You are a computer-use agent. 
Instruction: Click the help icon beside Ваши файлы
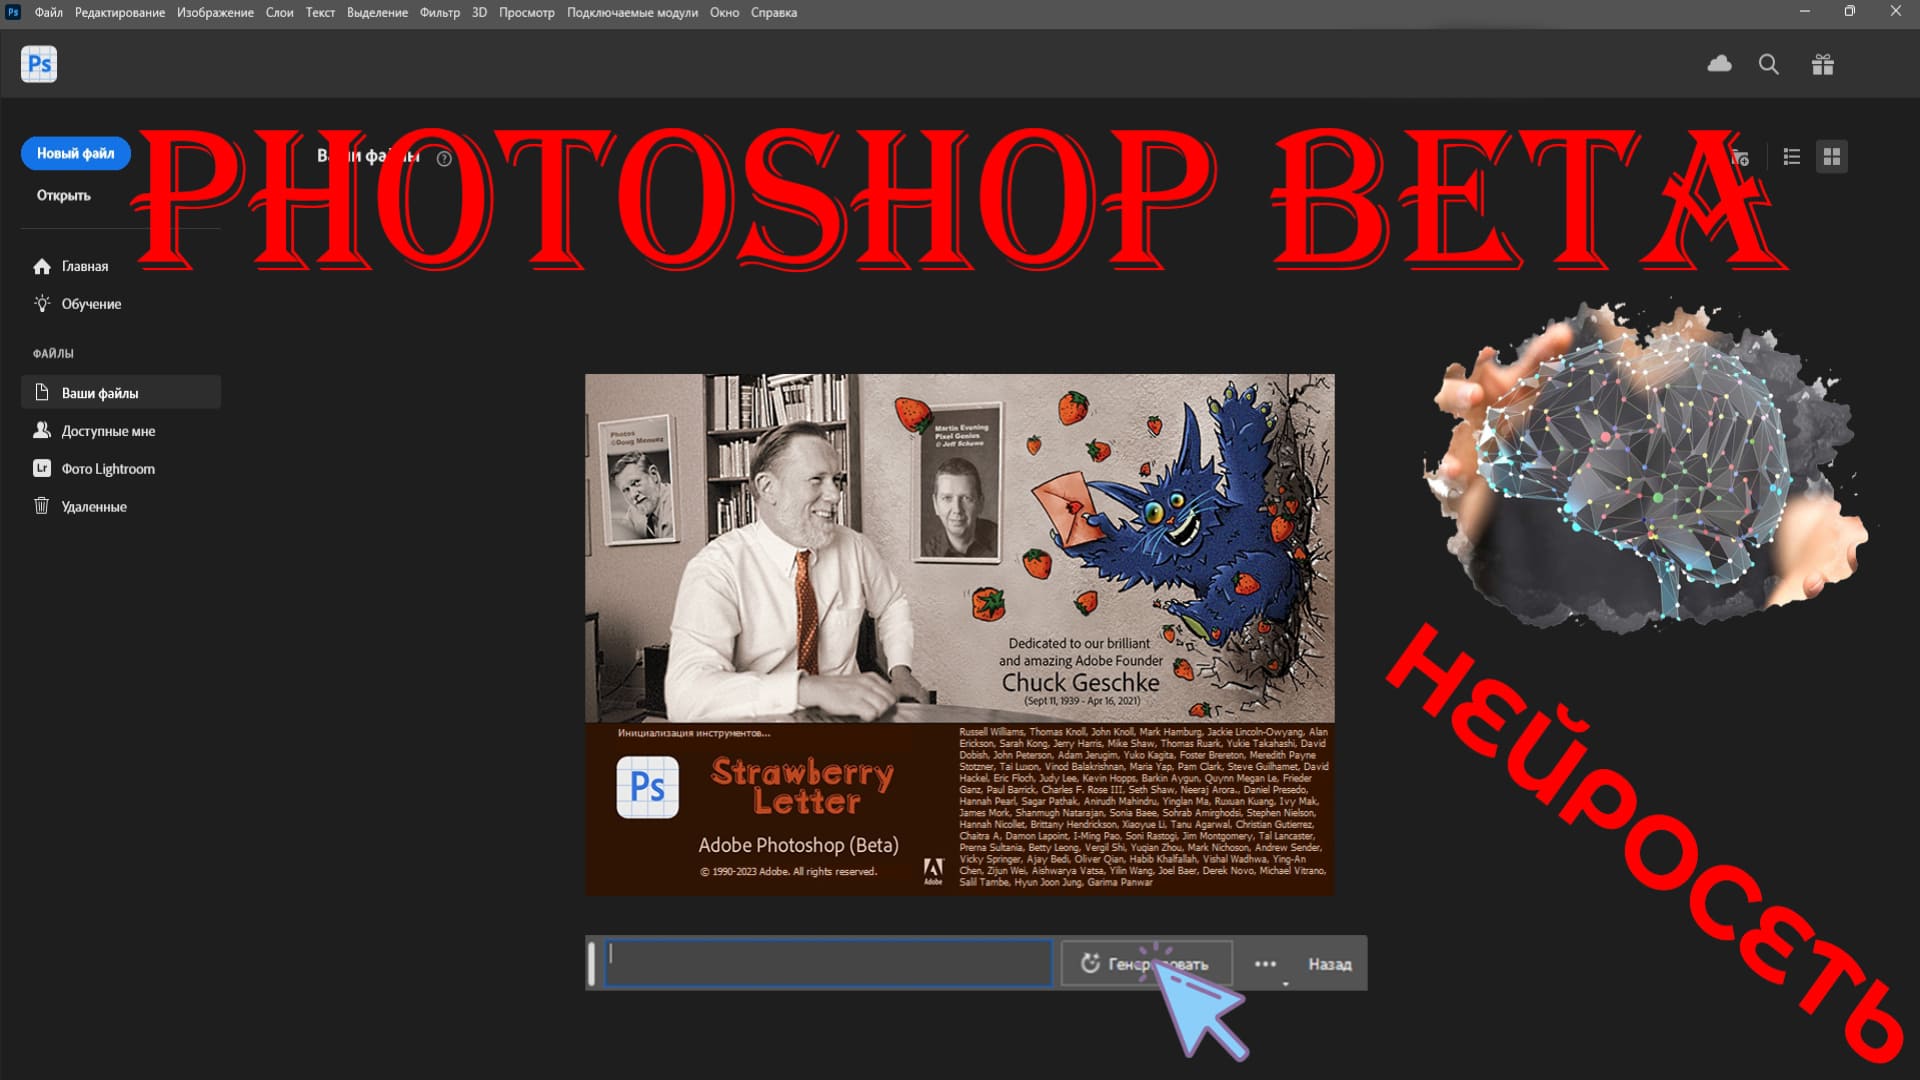point(444,158)
